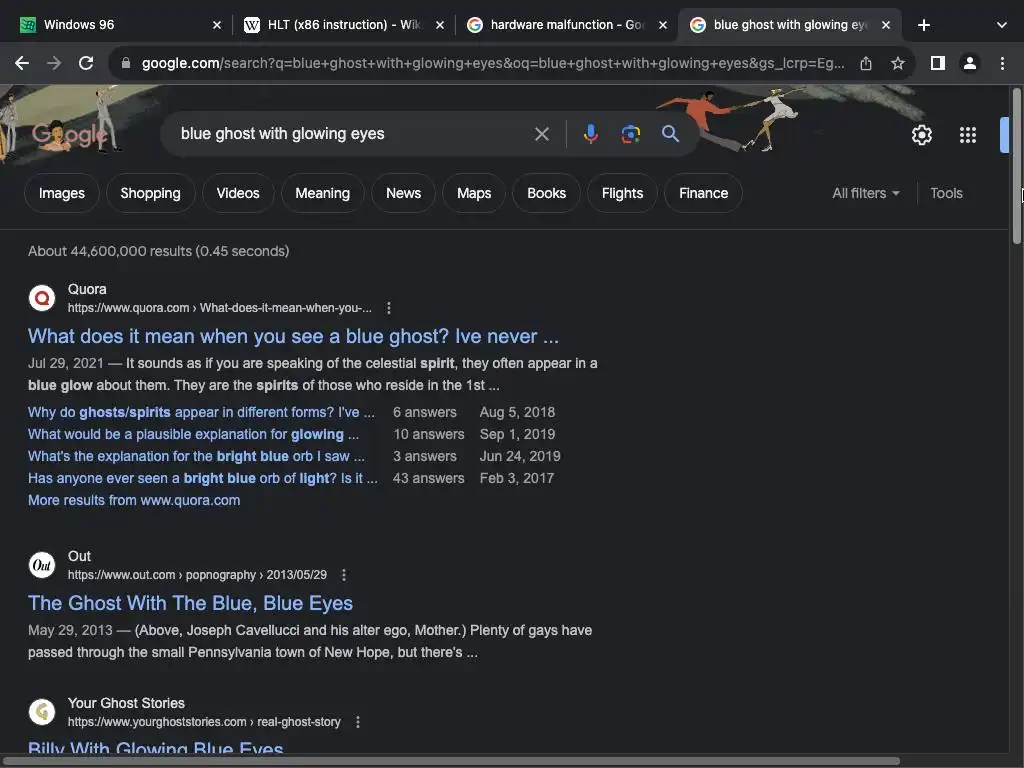The width and height of the screenshot is (1024, 768).
Task: Filter results by Shopping
Action: (150, 193)
